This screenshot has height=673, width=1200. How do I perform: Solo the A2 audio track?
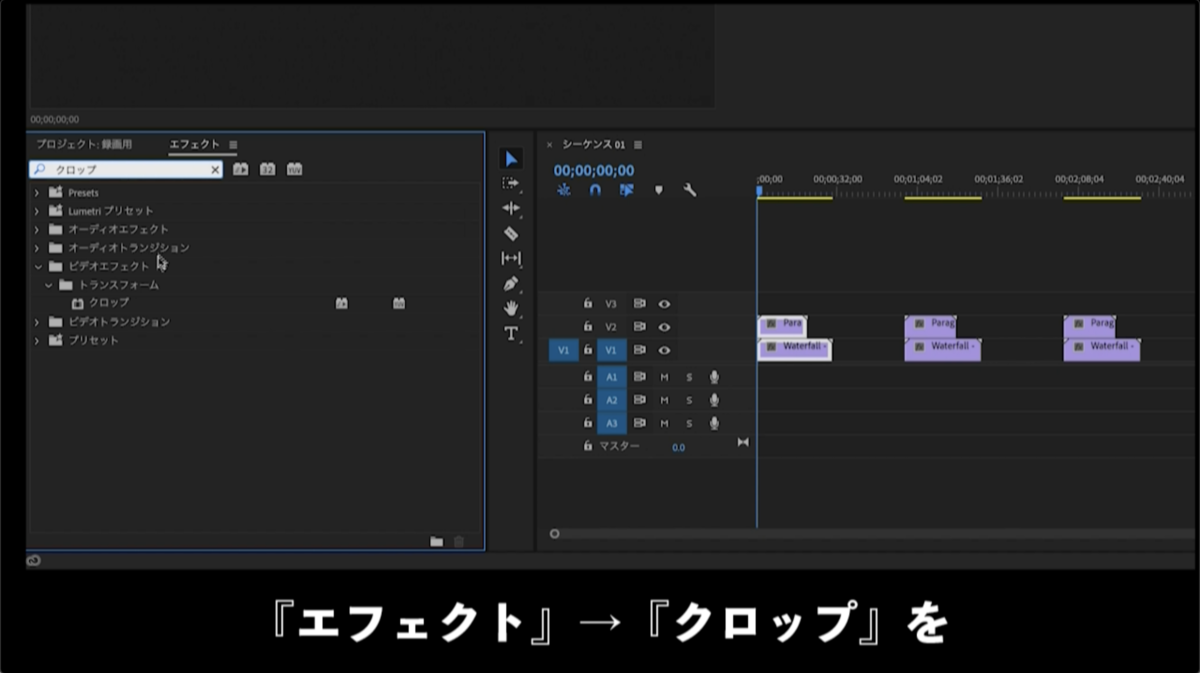[690, 400]
